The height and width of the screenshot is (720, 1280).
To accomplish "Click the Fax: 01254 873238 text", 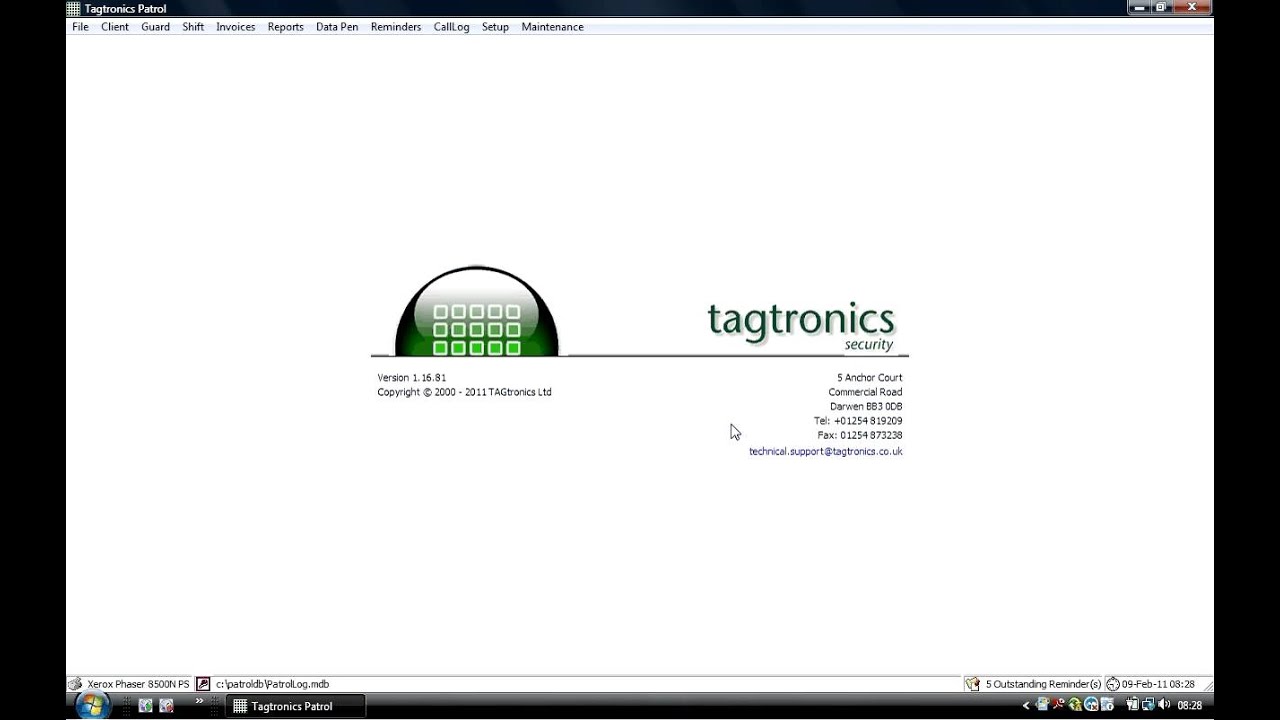I will (x=860, y=436).
